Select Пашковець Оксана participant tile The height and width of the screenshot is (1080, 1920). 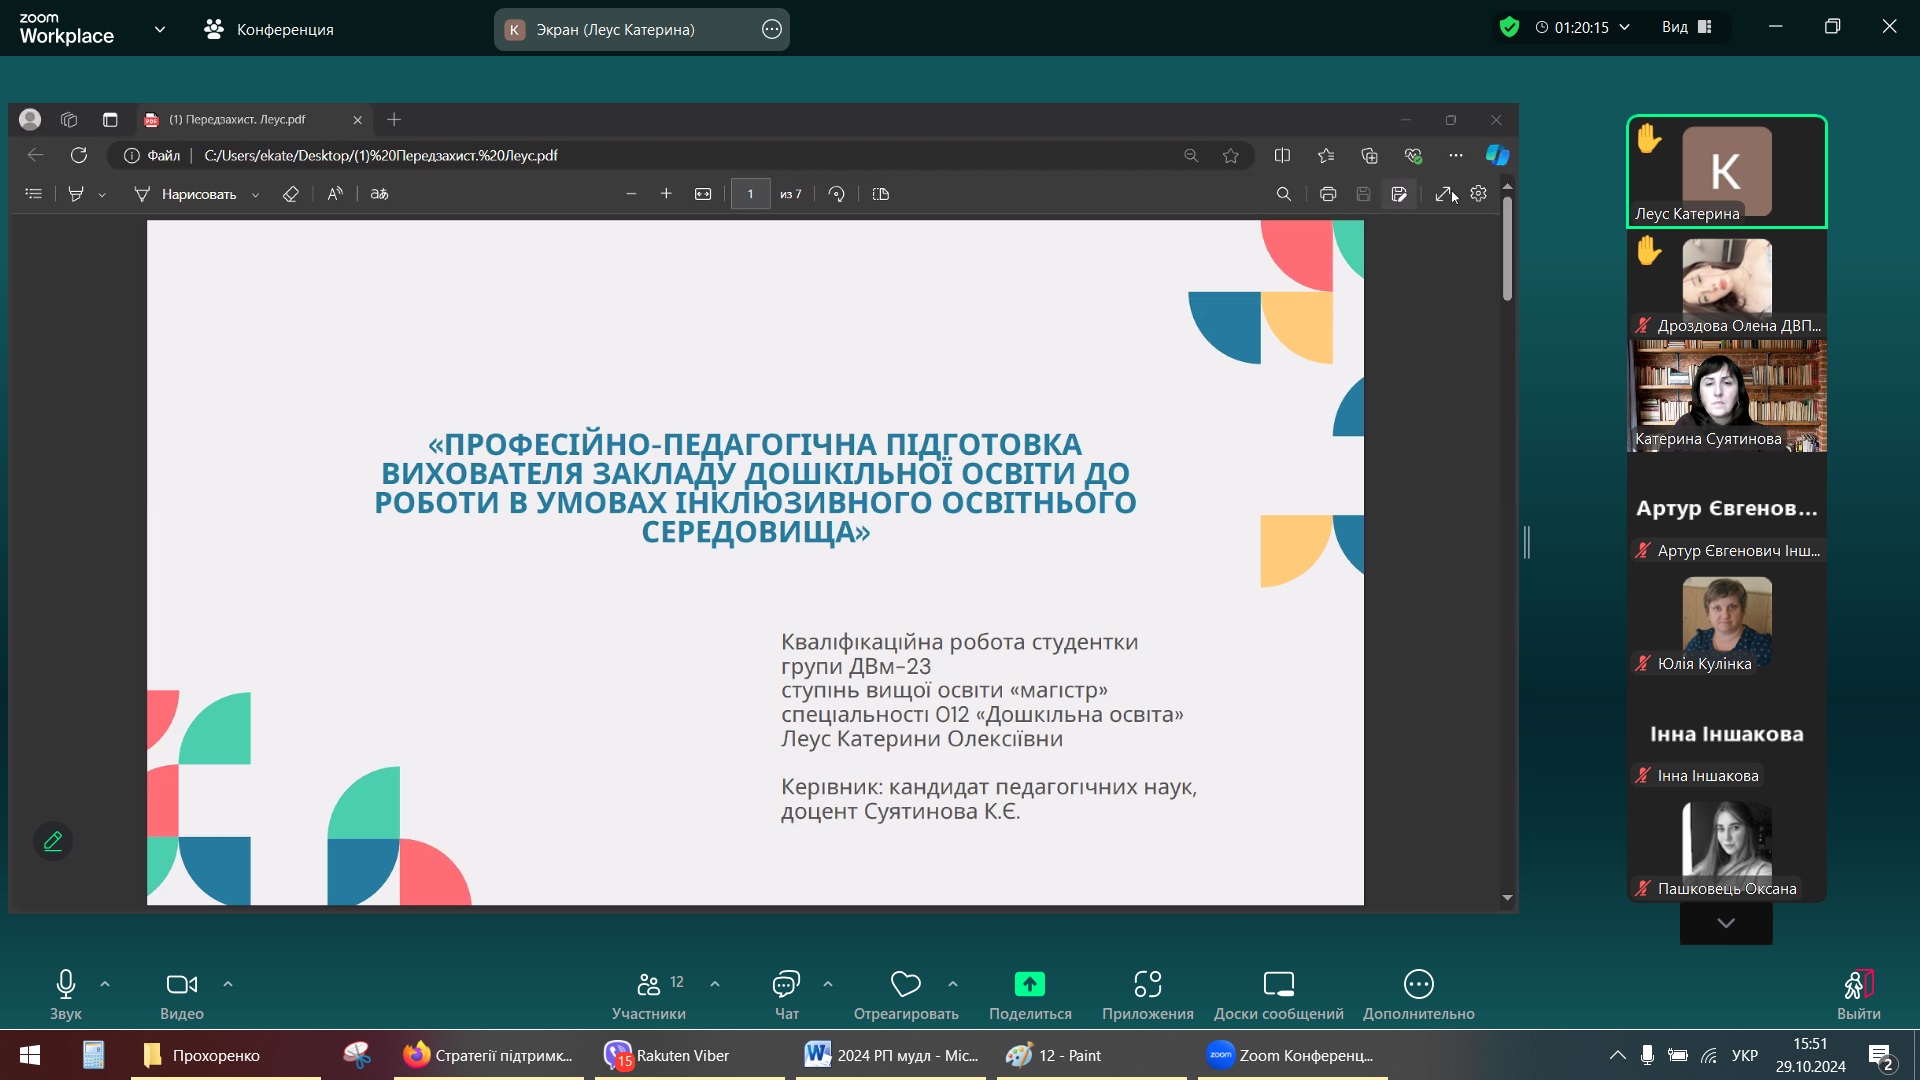point(1727,847)
